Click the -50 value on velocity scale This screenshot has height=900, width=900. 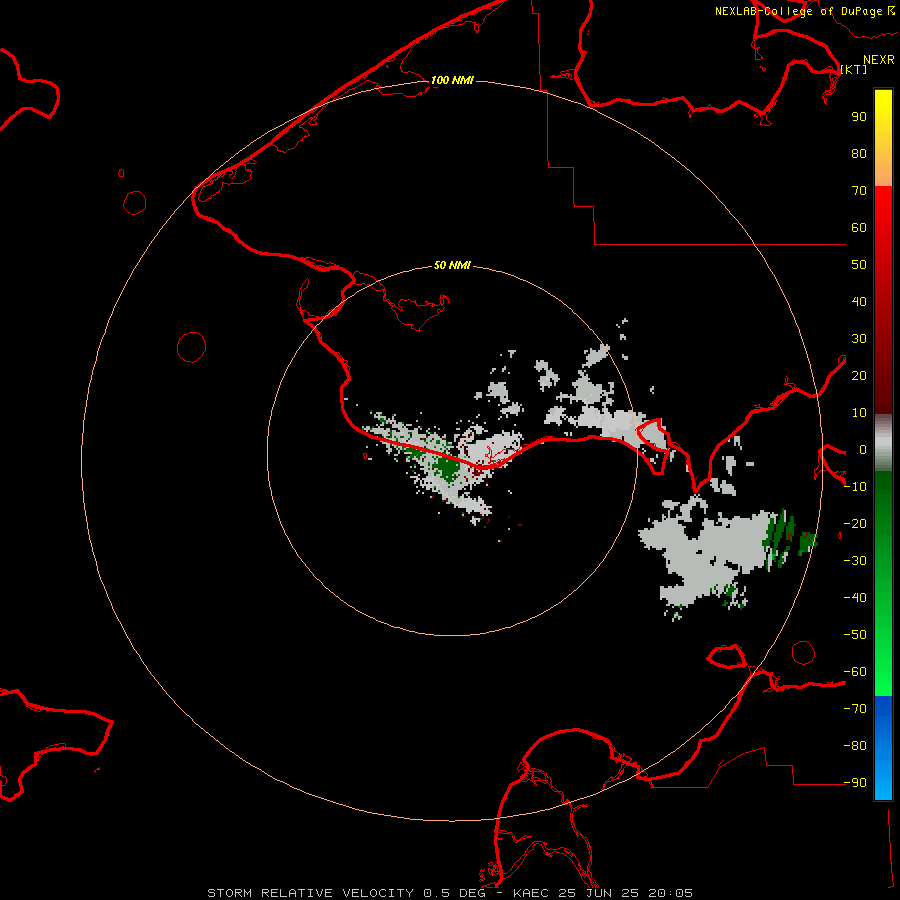(x=855, y=635)
